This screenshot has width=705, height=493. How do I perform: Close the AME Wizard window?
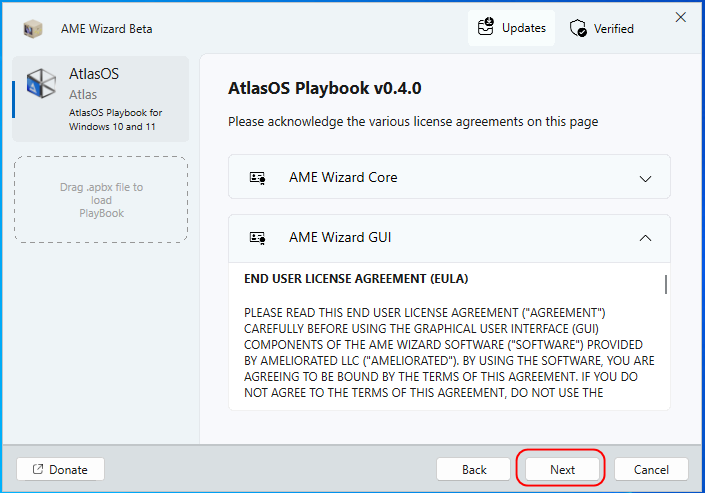(x=681, y=17)
